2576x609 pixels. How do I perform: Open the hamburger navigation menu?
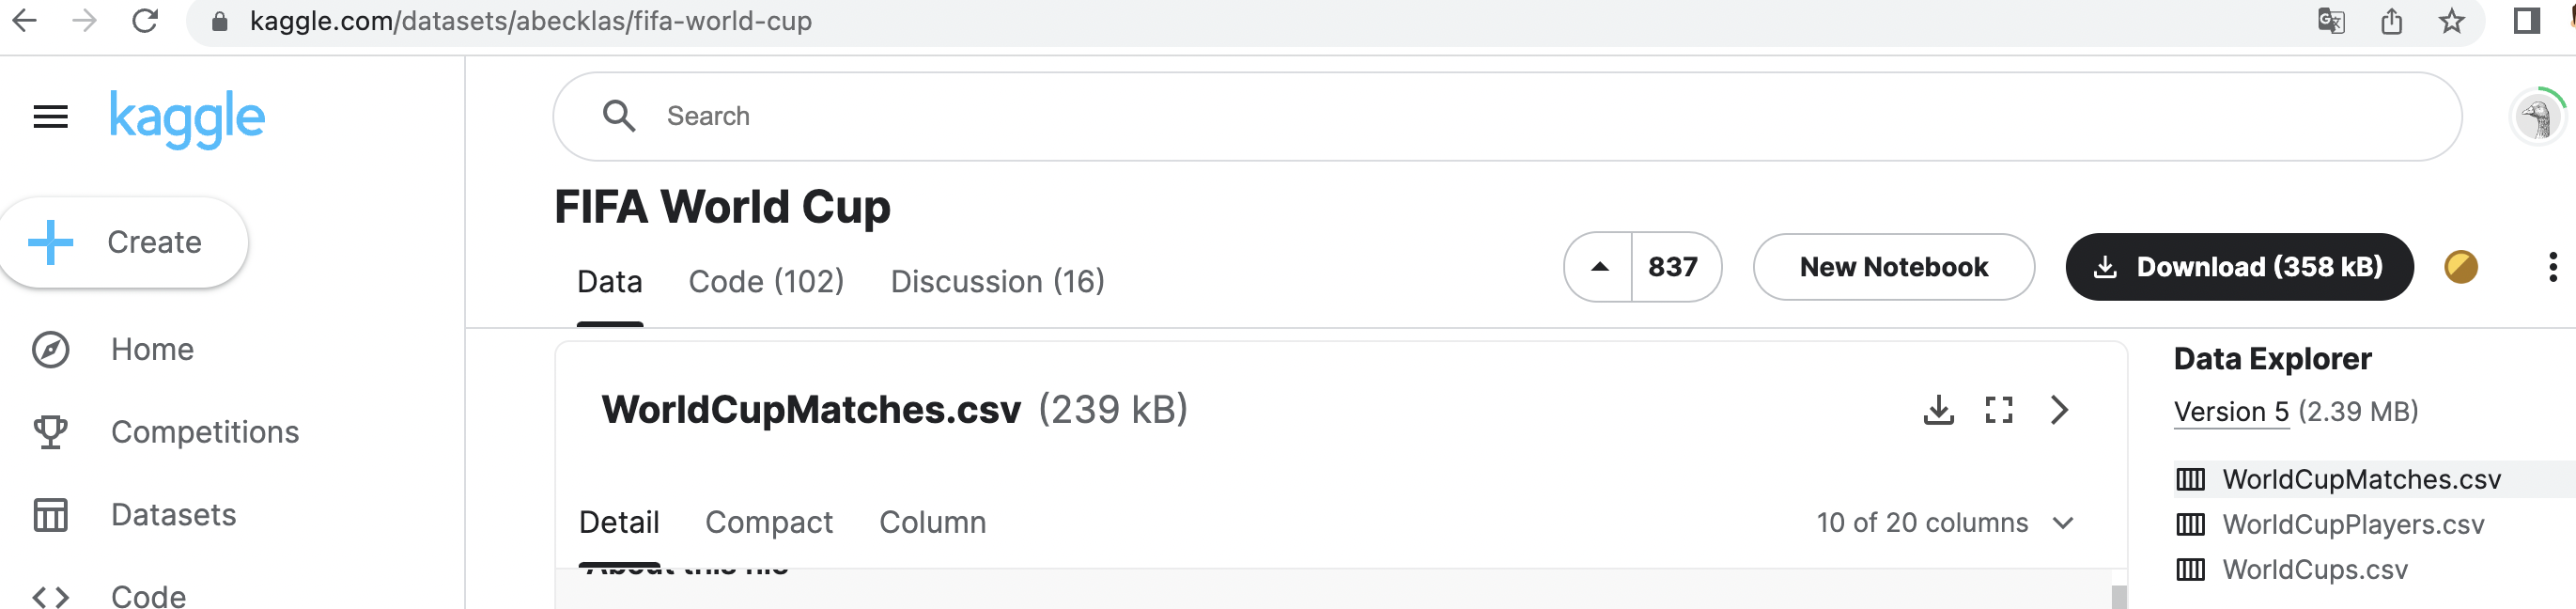tap(51, 118)
